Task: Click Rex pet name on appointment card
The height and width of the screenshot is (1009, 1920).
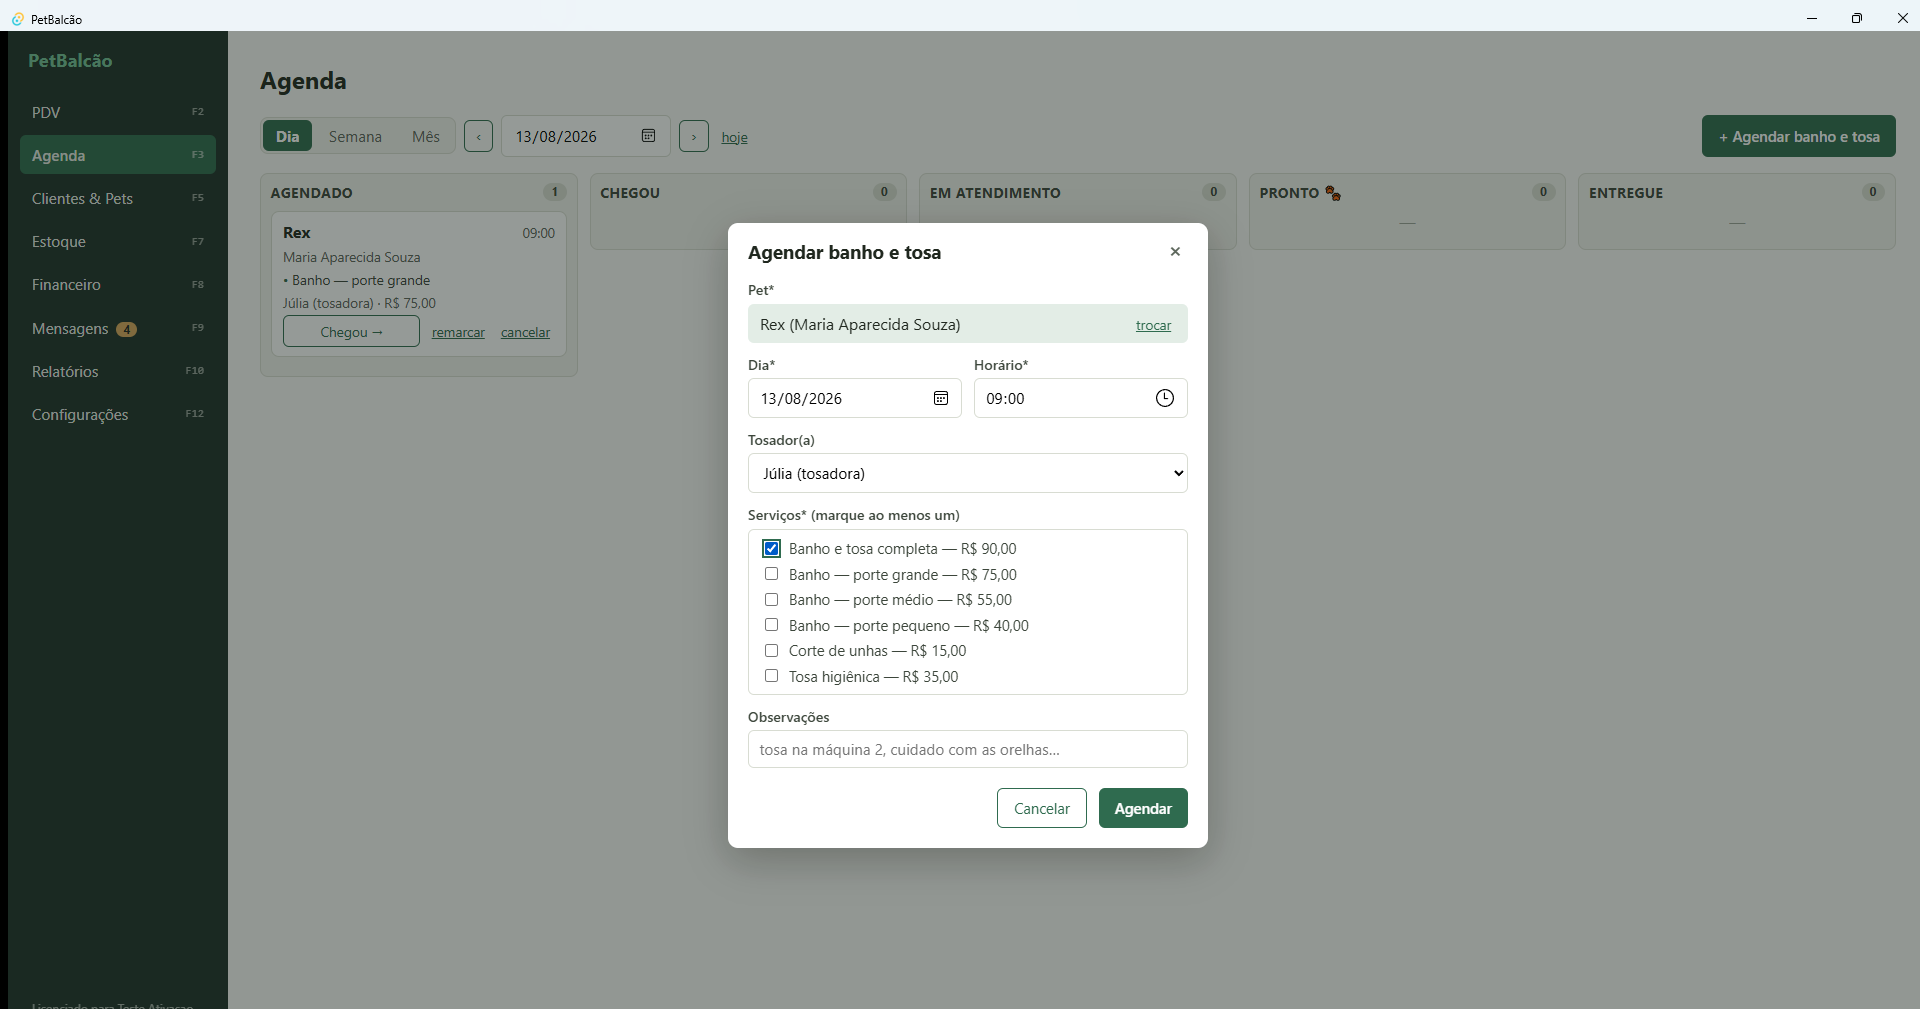Action: [297, 232]
